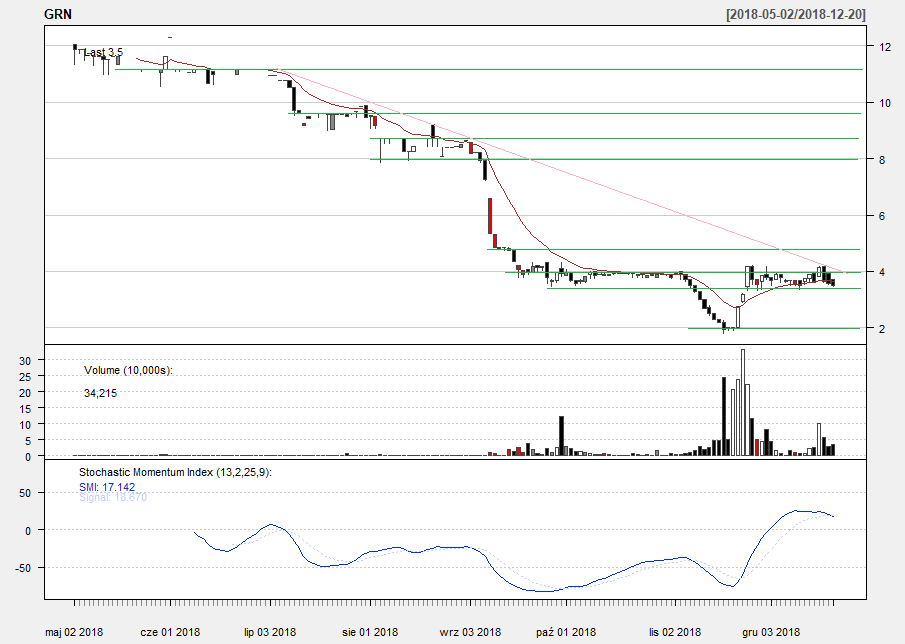Click the price axis label 8
Screen dimensions: 905x644
(x=882, y=160)
